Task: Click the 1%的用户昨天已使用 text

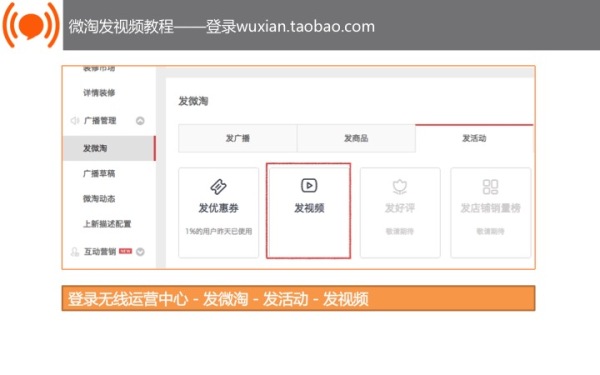Action: point(218,231)
